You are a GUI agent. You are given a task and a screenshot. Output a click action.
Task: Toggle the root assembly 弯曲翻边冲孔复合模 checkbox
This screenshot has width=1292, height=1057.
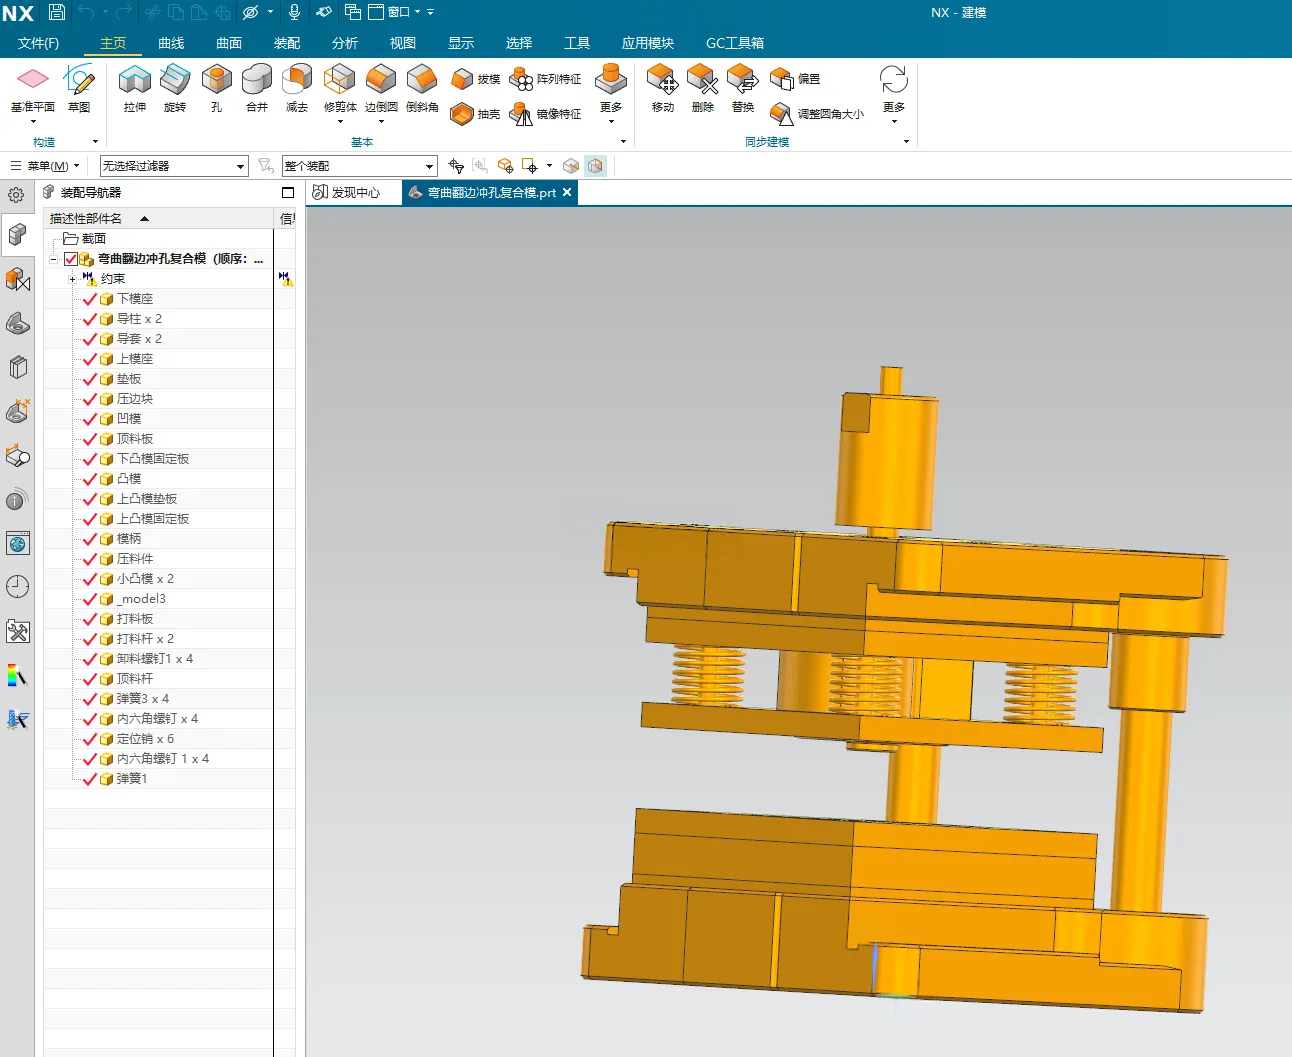[x=70, y=259]
